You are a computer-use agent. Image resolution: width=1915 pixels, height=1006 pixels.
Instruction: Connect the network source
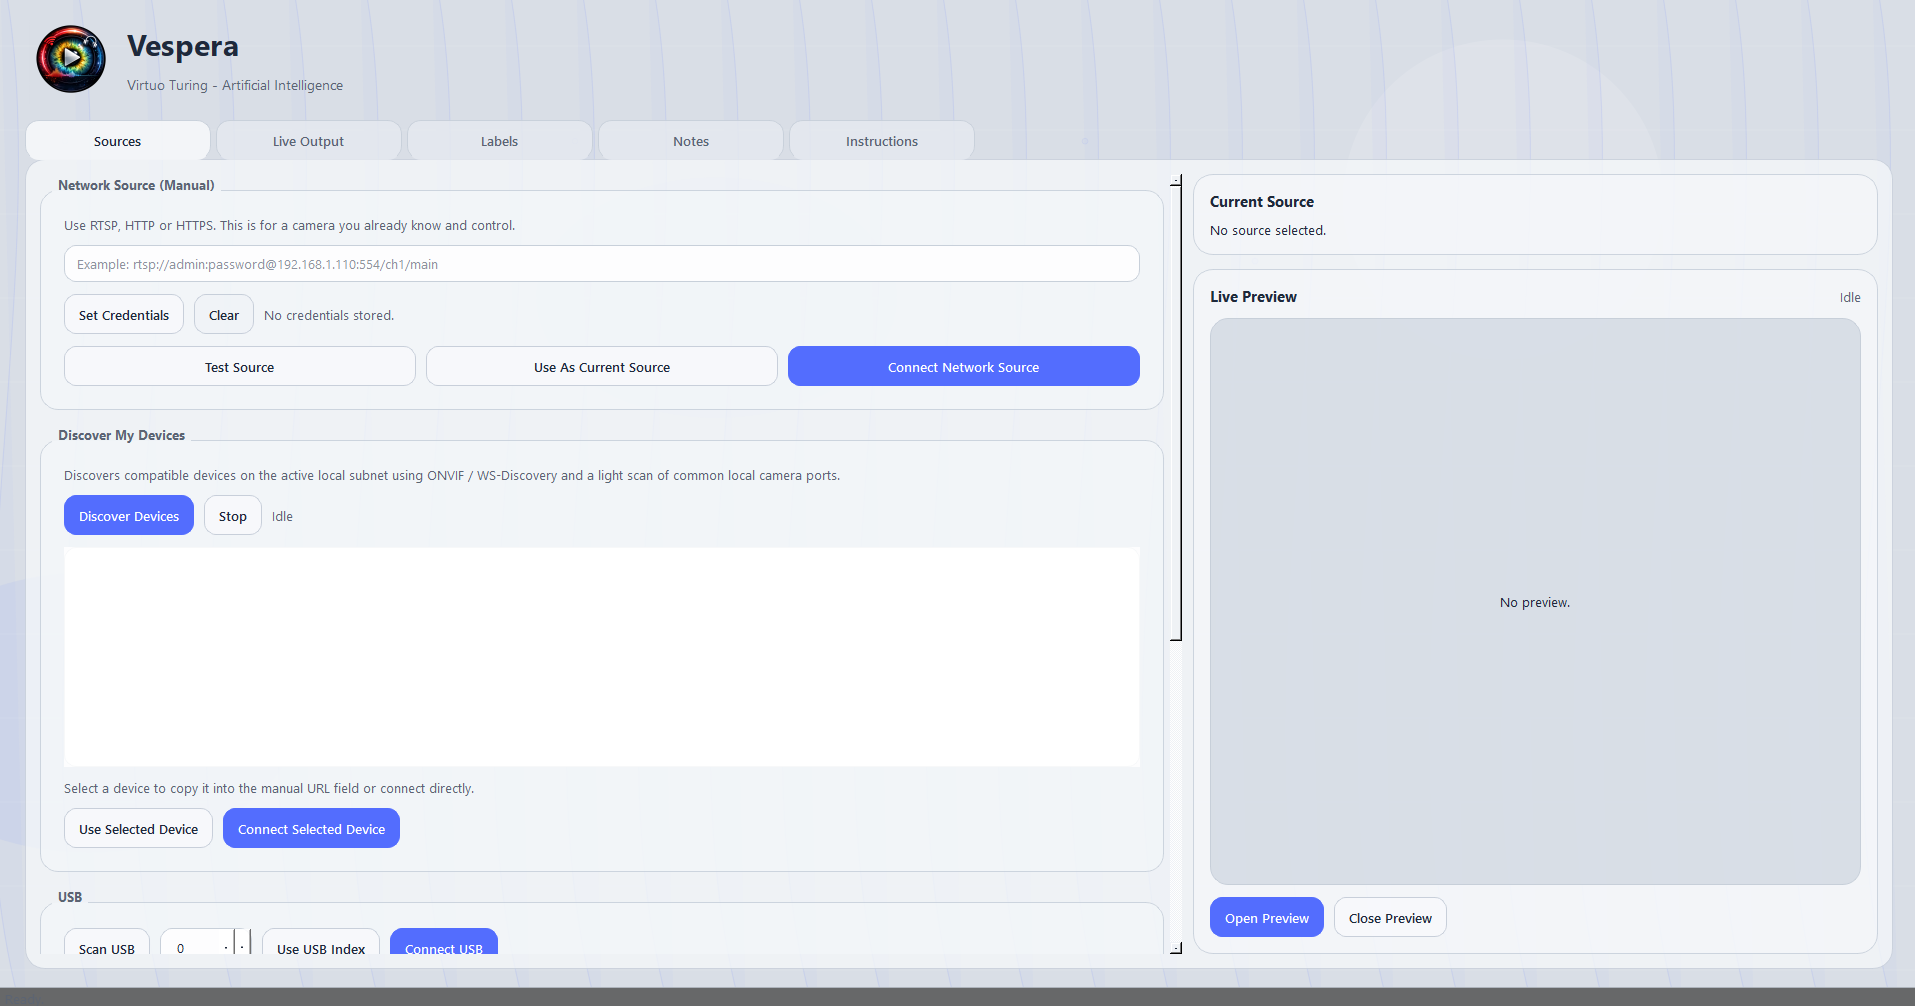(962, 366)
